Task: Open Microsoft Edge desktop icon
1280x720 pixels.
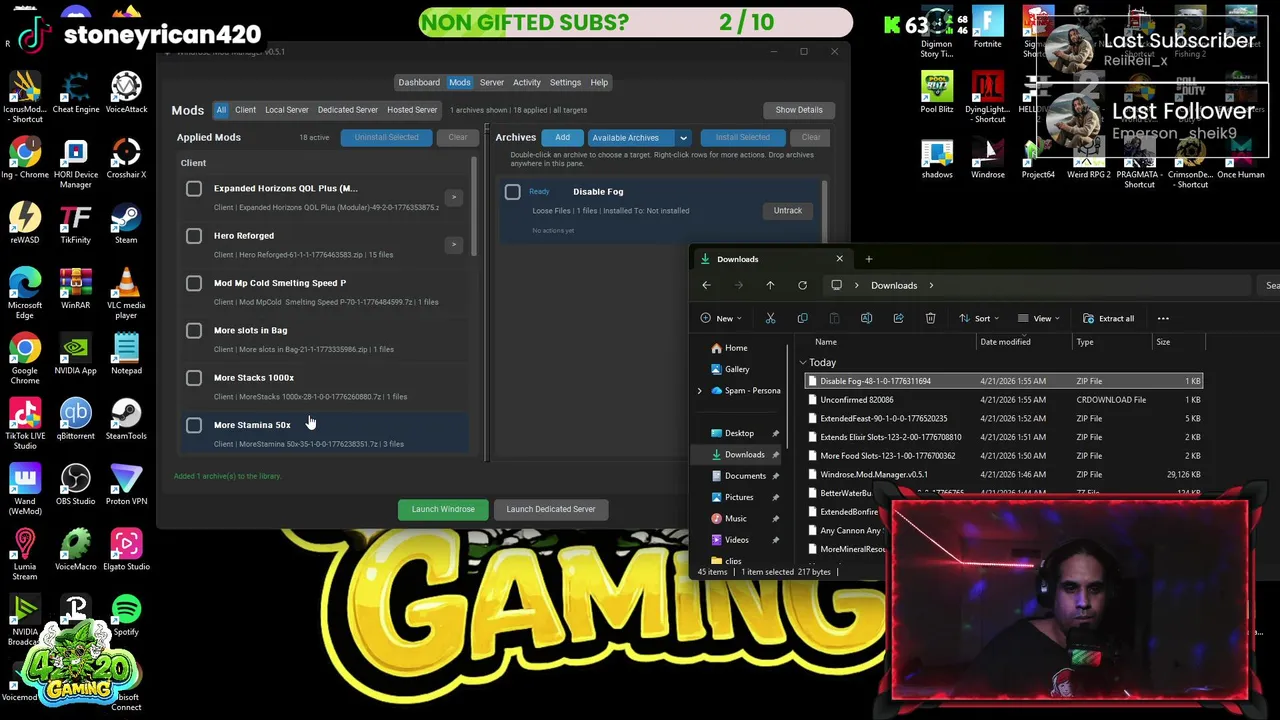Action: 25,293
